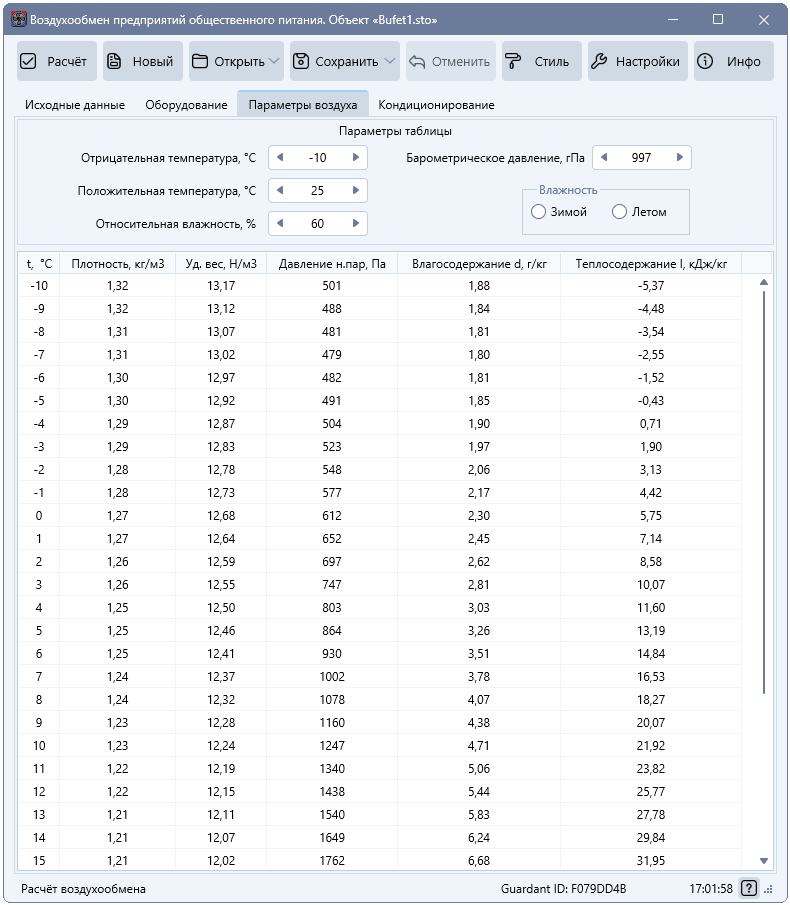Image resolution: width=790 pixels, height=905 pixels.
Task: Increase the negative temperature value
Action: pos(356,158)
